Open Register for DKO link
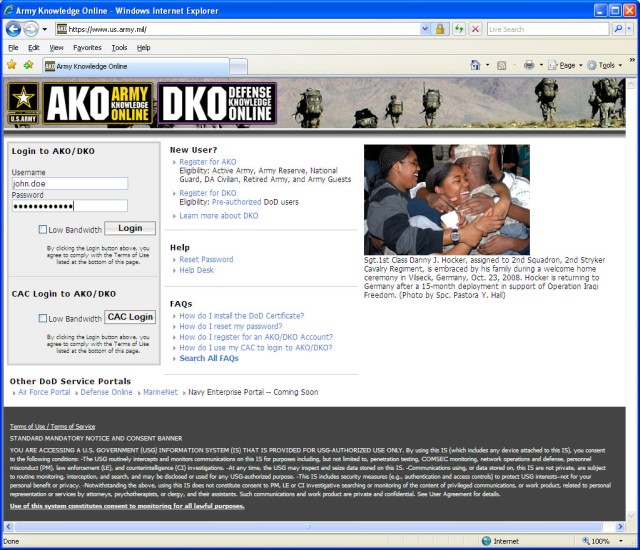Screen dimensions: 640x550 click(x=208, y=193)
